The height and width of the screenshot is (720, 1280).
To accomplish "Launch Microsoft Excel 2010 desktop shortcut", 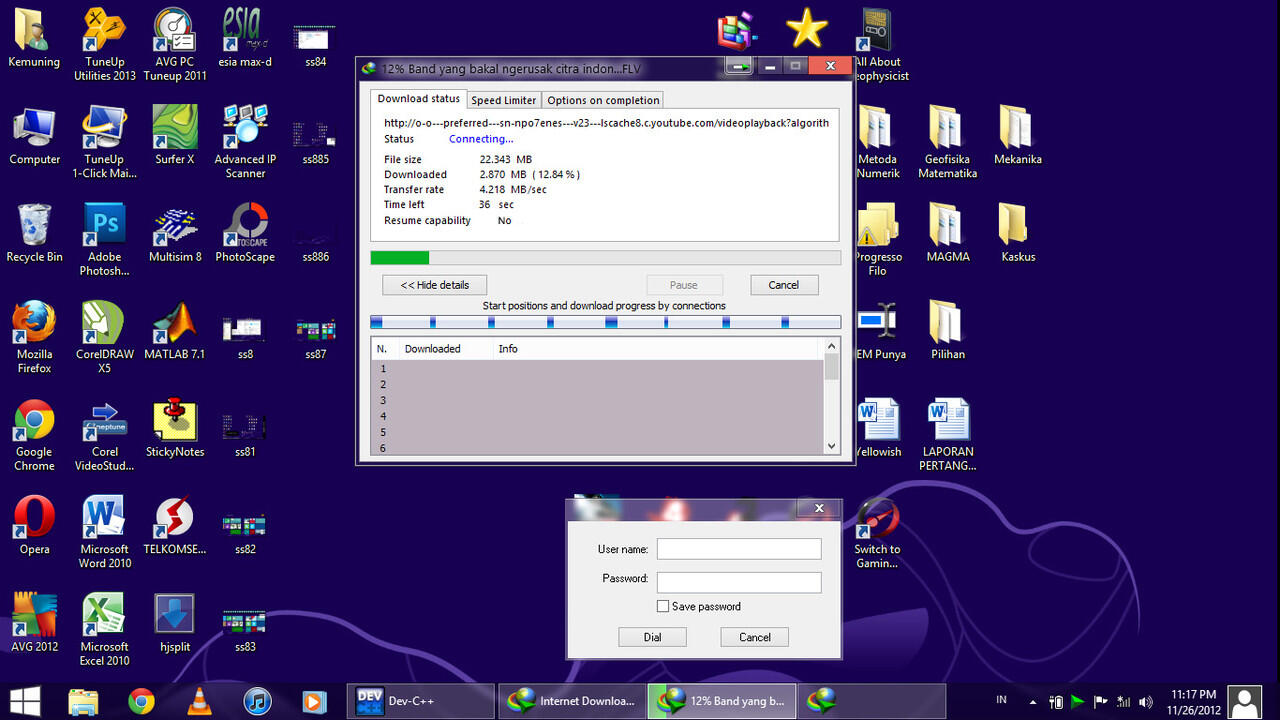I will tap(104, 631).
